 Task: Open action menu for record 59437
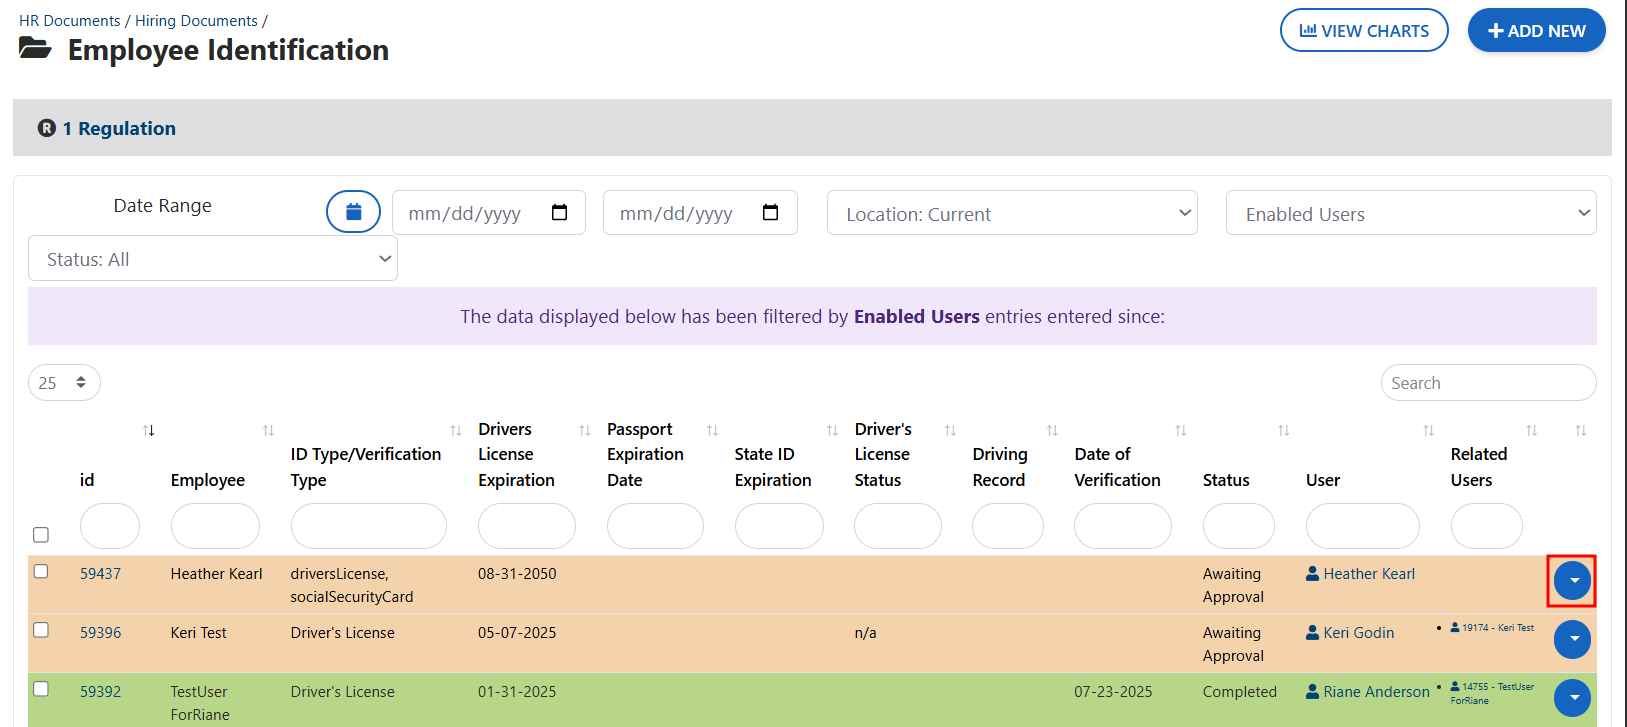(1572, 581)
